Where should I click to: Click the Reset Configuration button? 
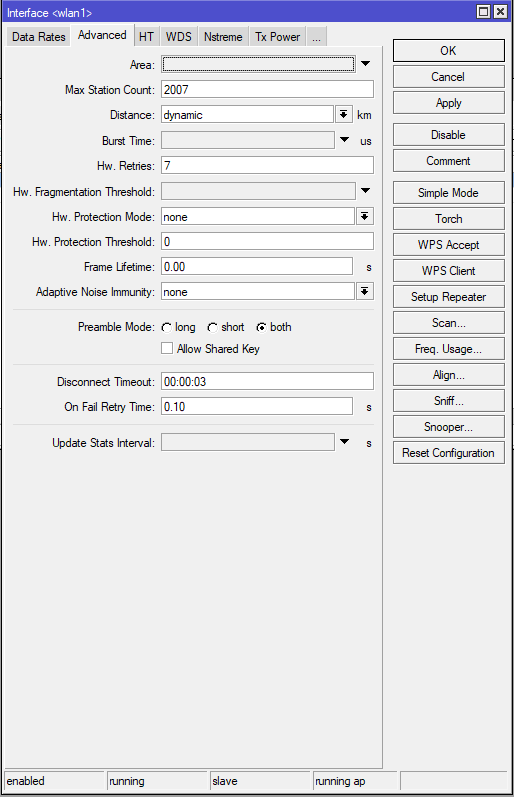[448, 452]
